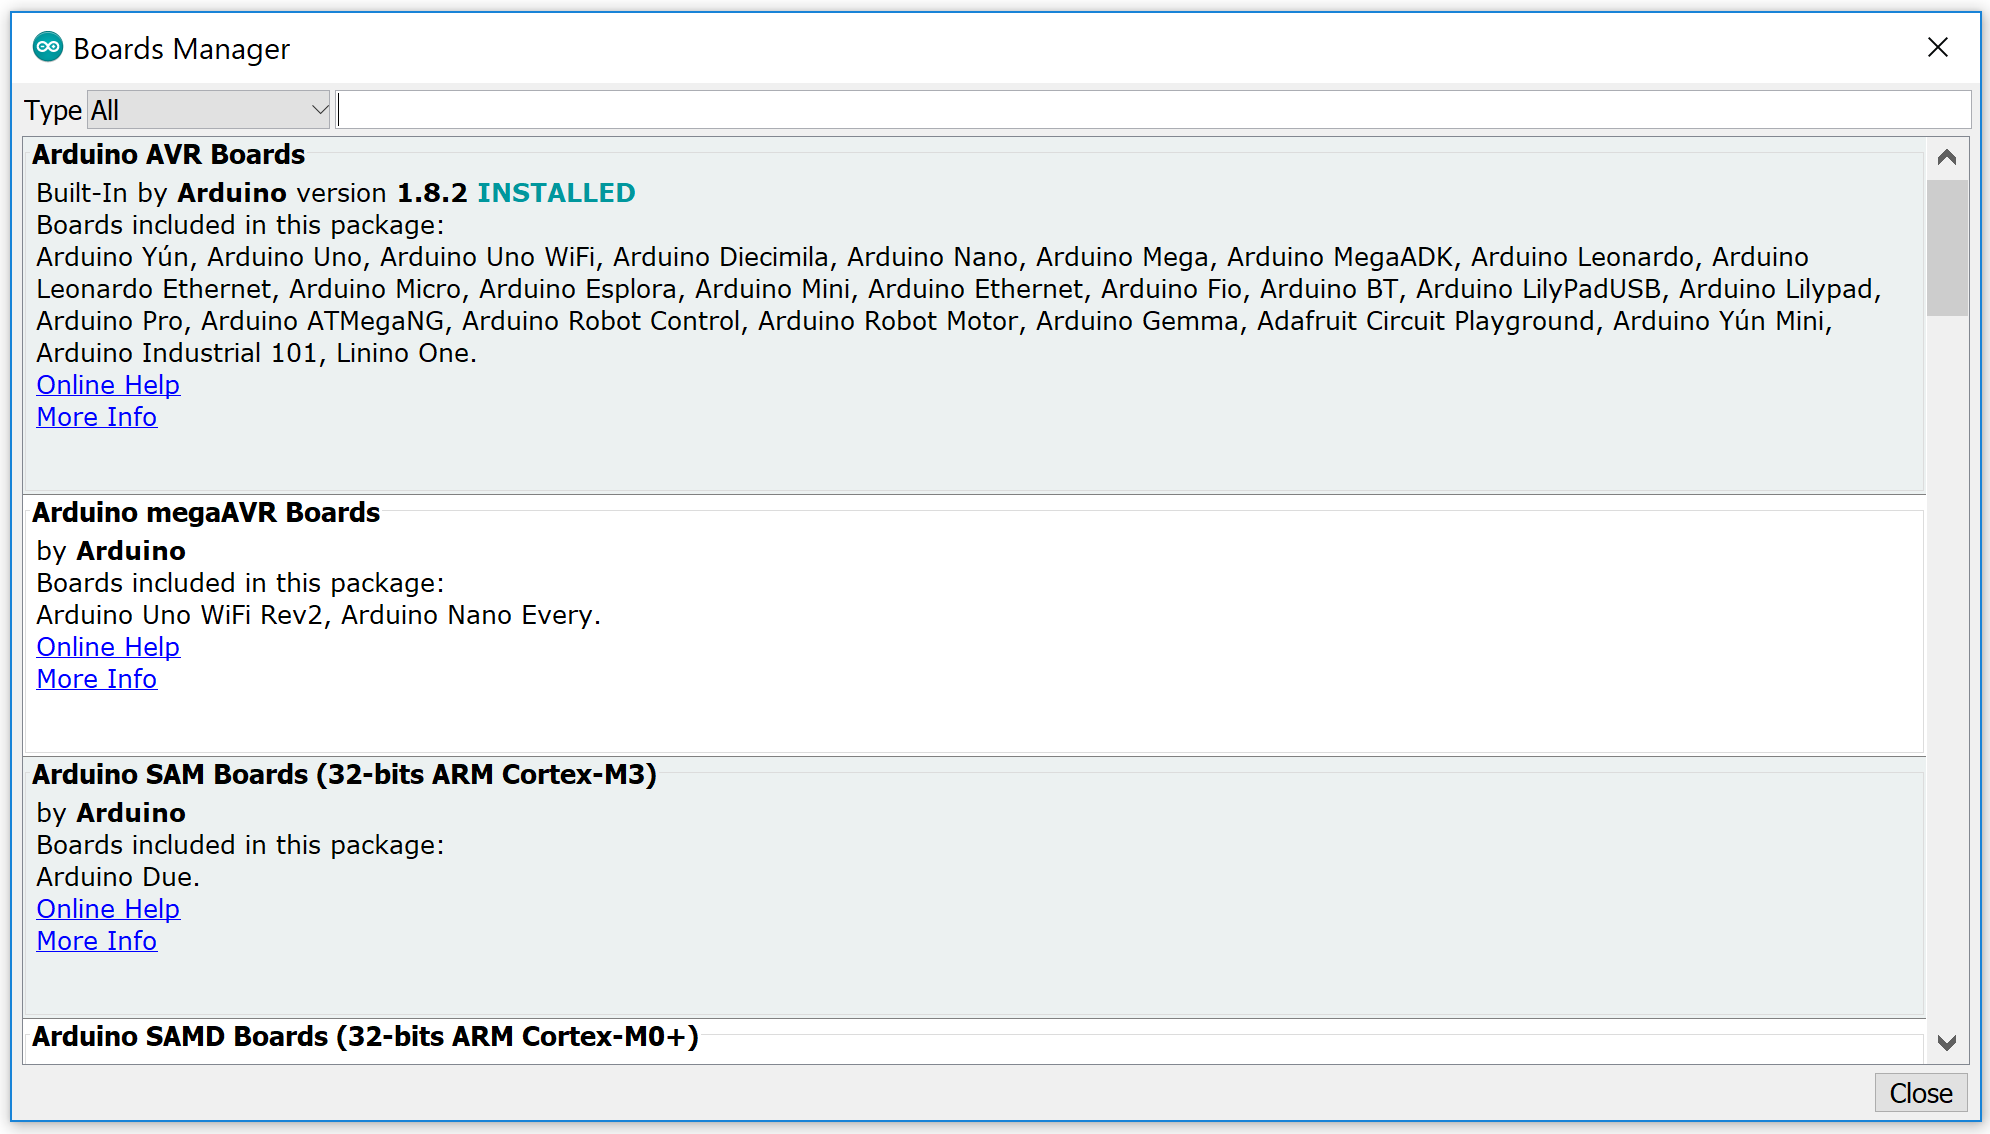Open More Info for Arduino AVR Boards
1990x1134 pixels.
point(97,417)
